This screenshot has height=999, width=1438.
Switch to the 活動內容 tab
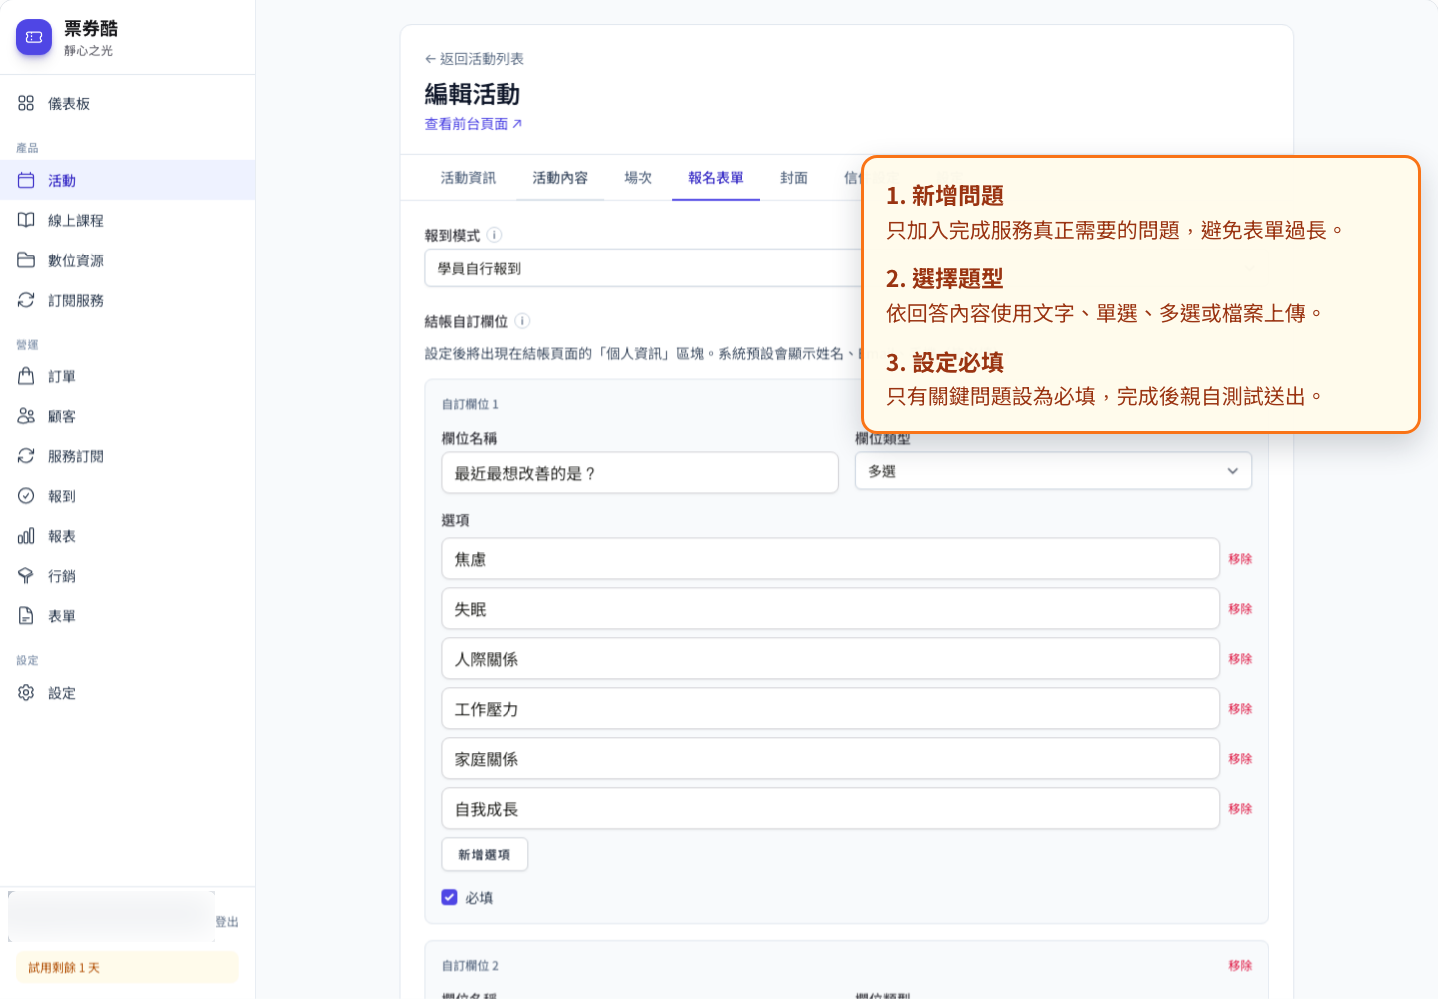(560, 178)
